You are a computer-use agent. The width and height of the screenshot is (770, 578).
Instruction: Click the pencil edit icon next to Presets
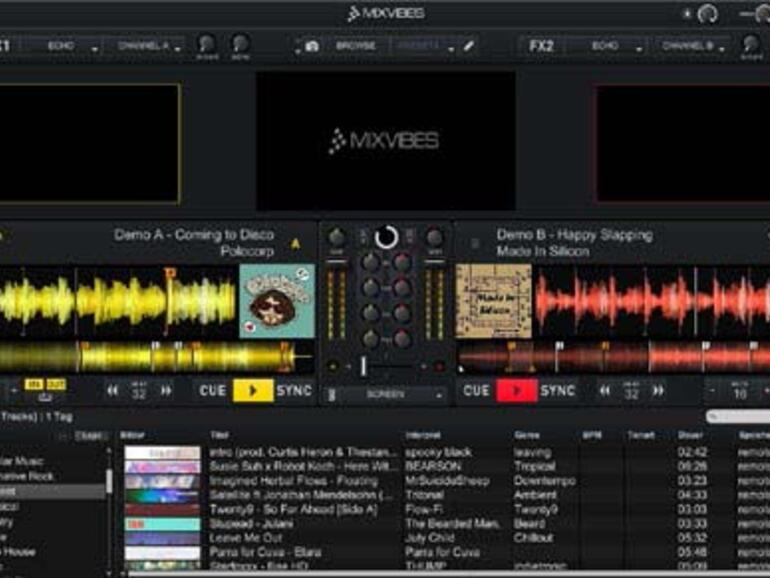coord(469,46)
